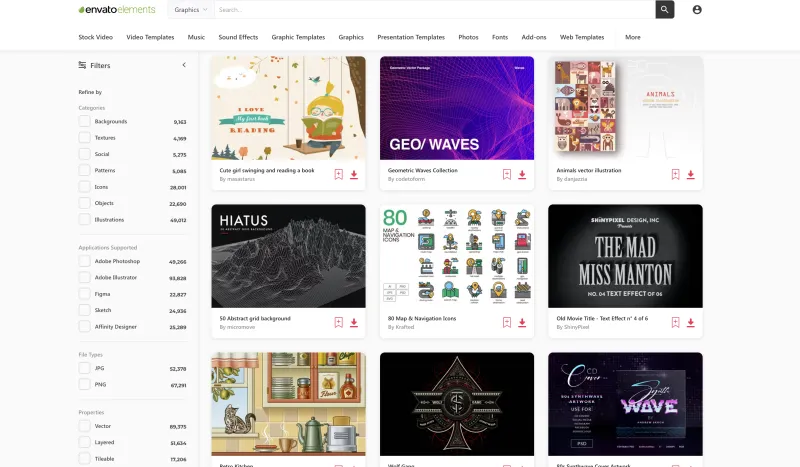Bookmark Cute girl swinging and reading a book
Screen dimensions: 800x467
pyautogui.click(x=338, y=175)
